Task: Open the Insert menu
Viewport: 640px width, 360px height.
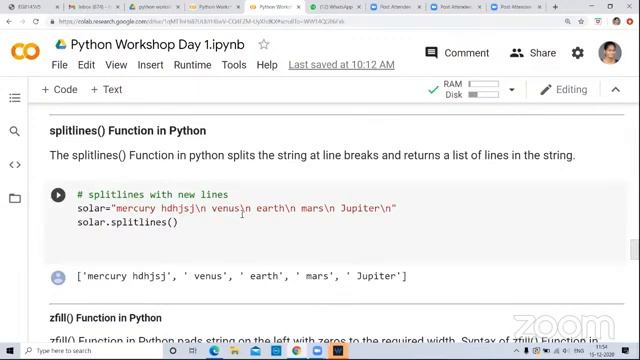Action: [150, 65]
